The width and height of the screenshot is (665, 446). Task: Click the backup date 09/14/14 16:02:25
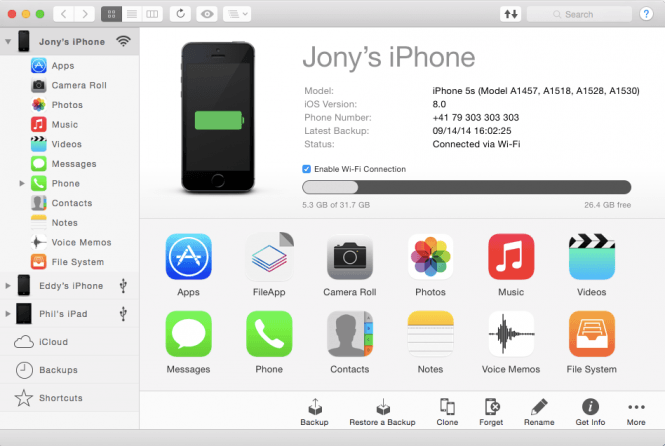click(472, 131)
